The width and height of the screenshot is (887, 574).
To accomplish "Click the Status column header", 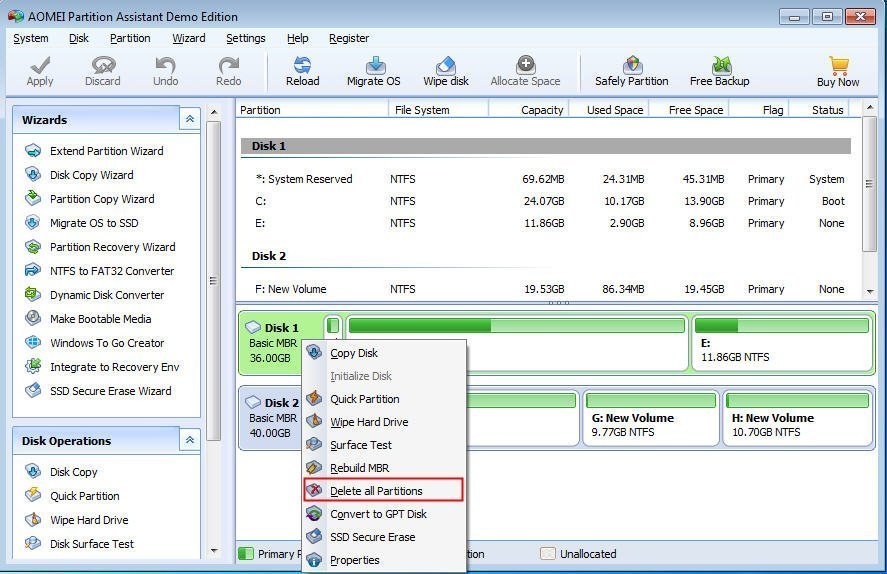I will click(820, 110).
